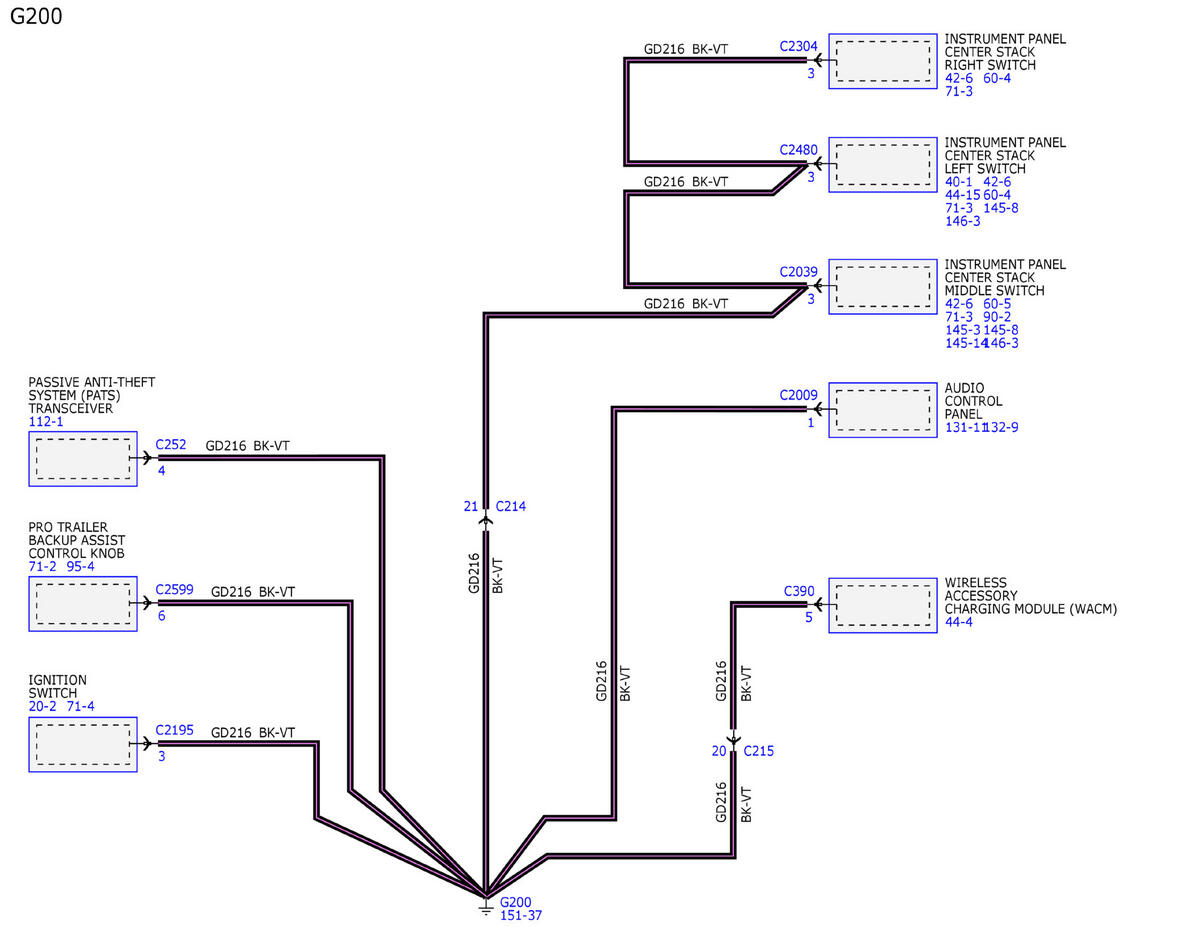Click the Center Stack Left Switch component box
This screenshot has width=1200, height=927.
883,164
